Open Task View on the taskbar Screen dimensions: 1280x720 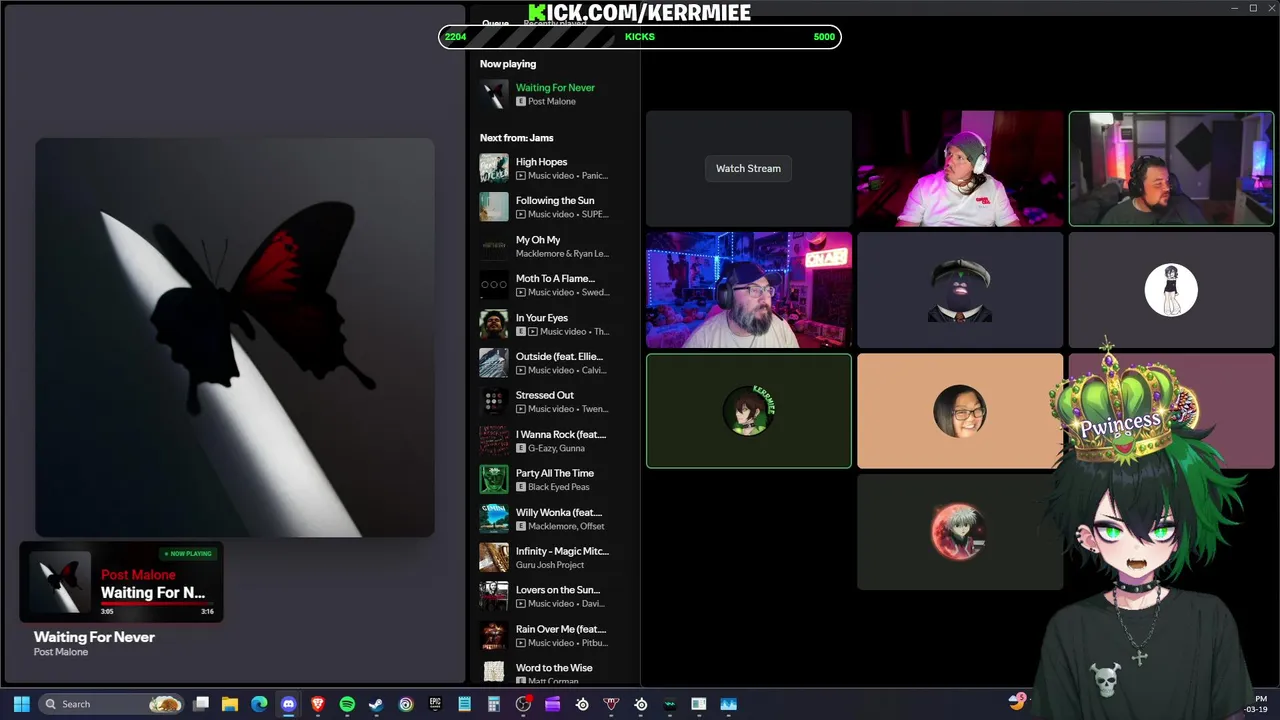pos(201,704)
